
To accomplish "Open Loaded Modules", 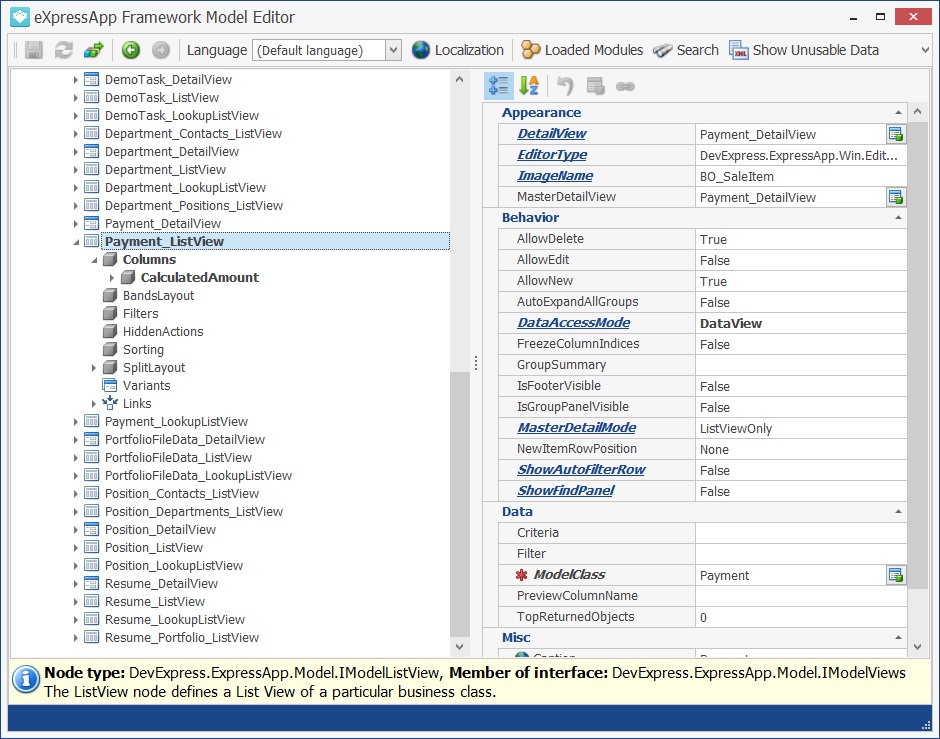I will [582, 50].
